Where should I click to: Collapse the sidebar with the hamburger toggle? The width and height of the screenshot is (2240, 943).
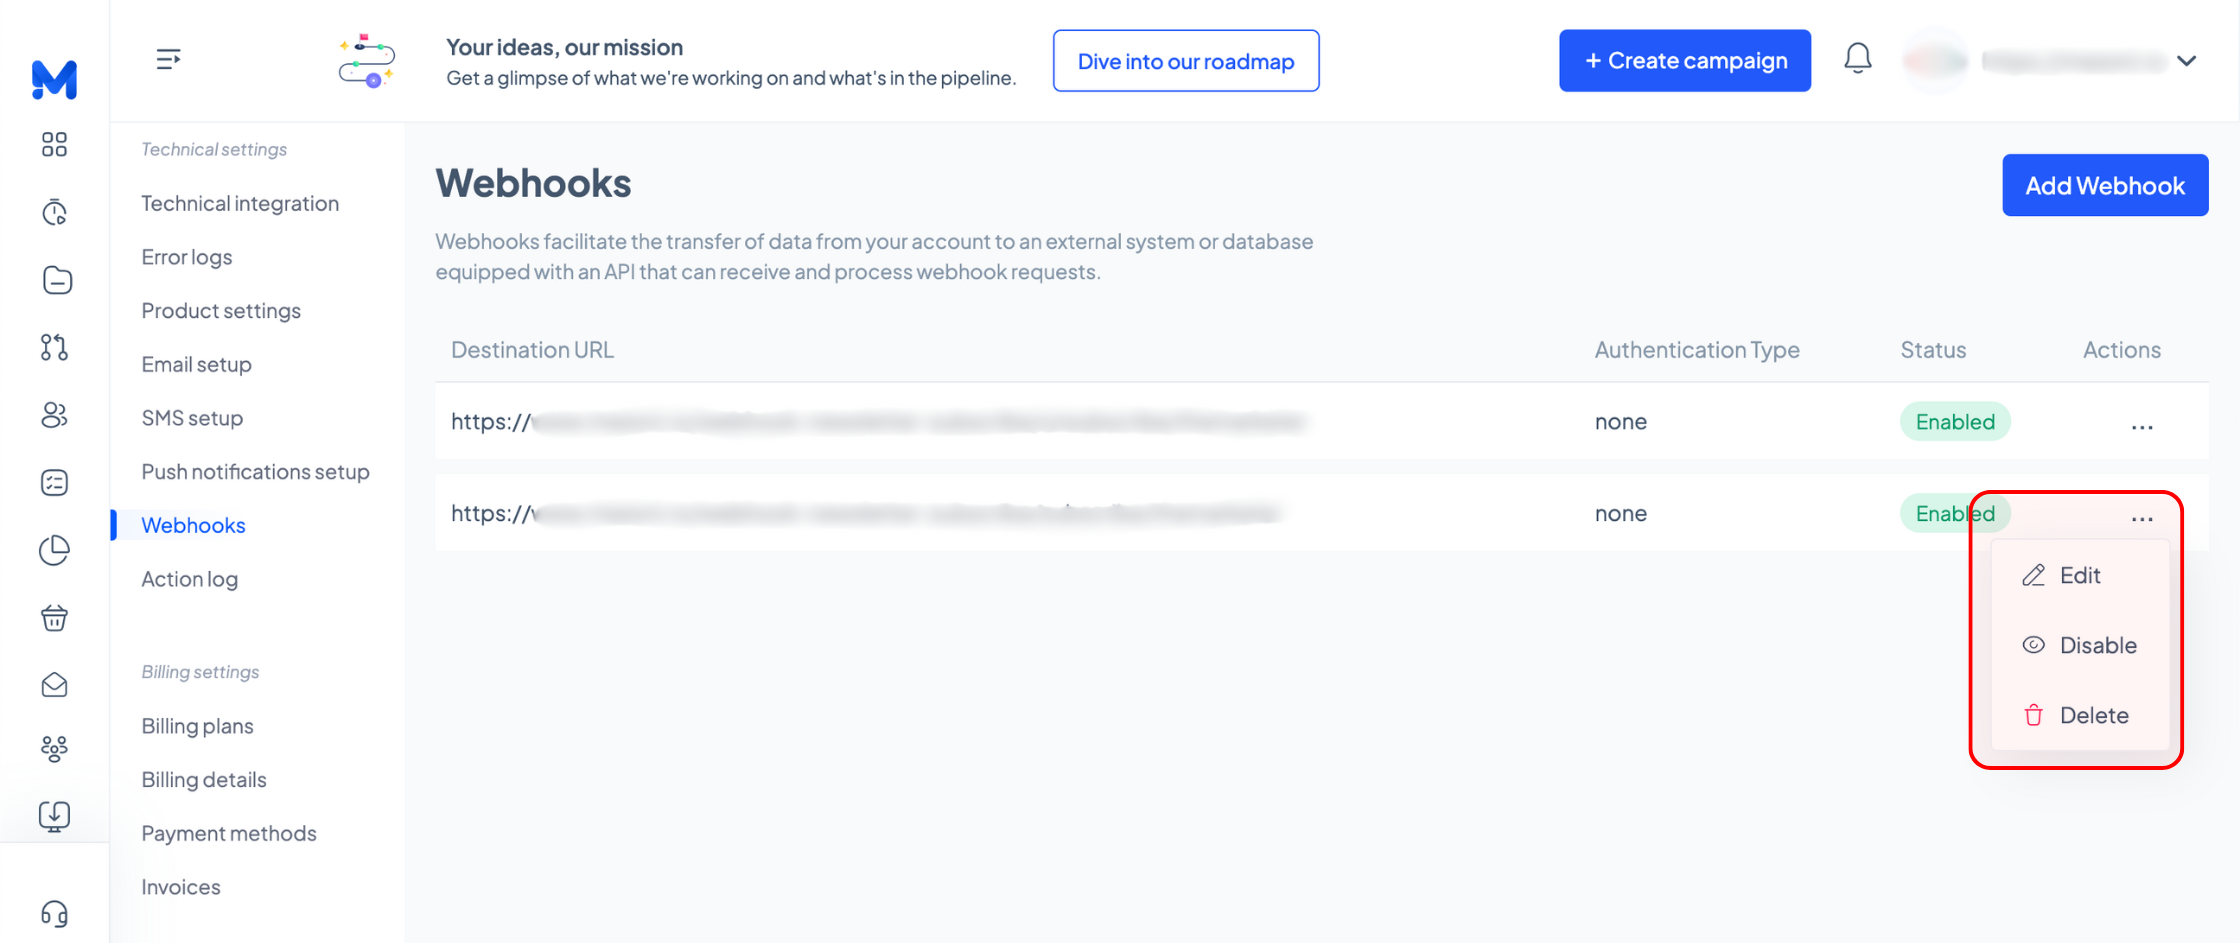click(x=168, y=60)
